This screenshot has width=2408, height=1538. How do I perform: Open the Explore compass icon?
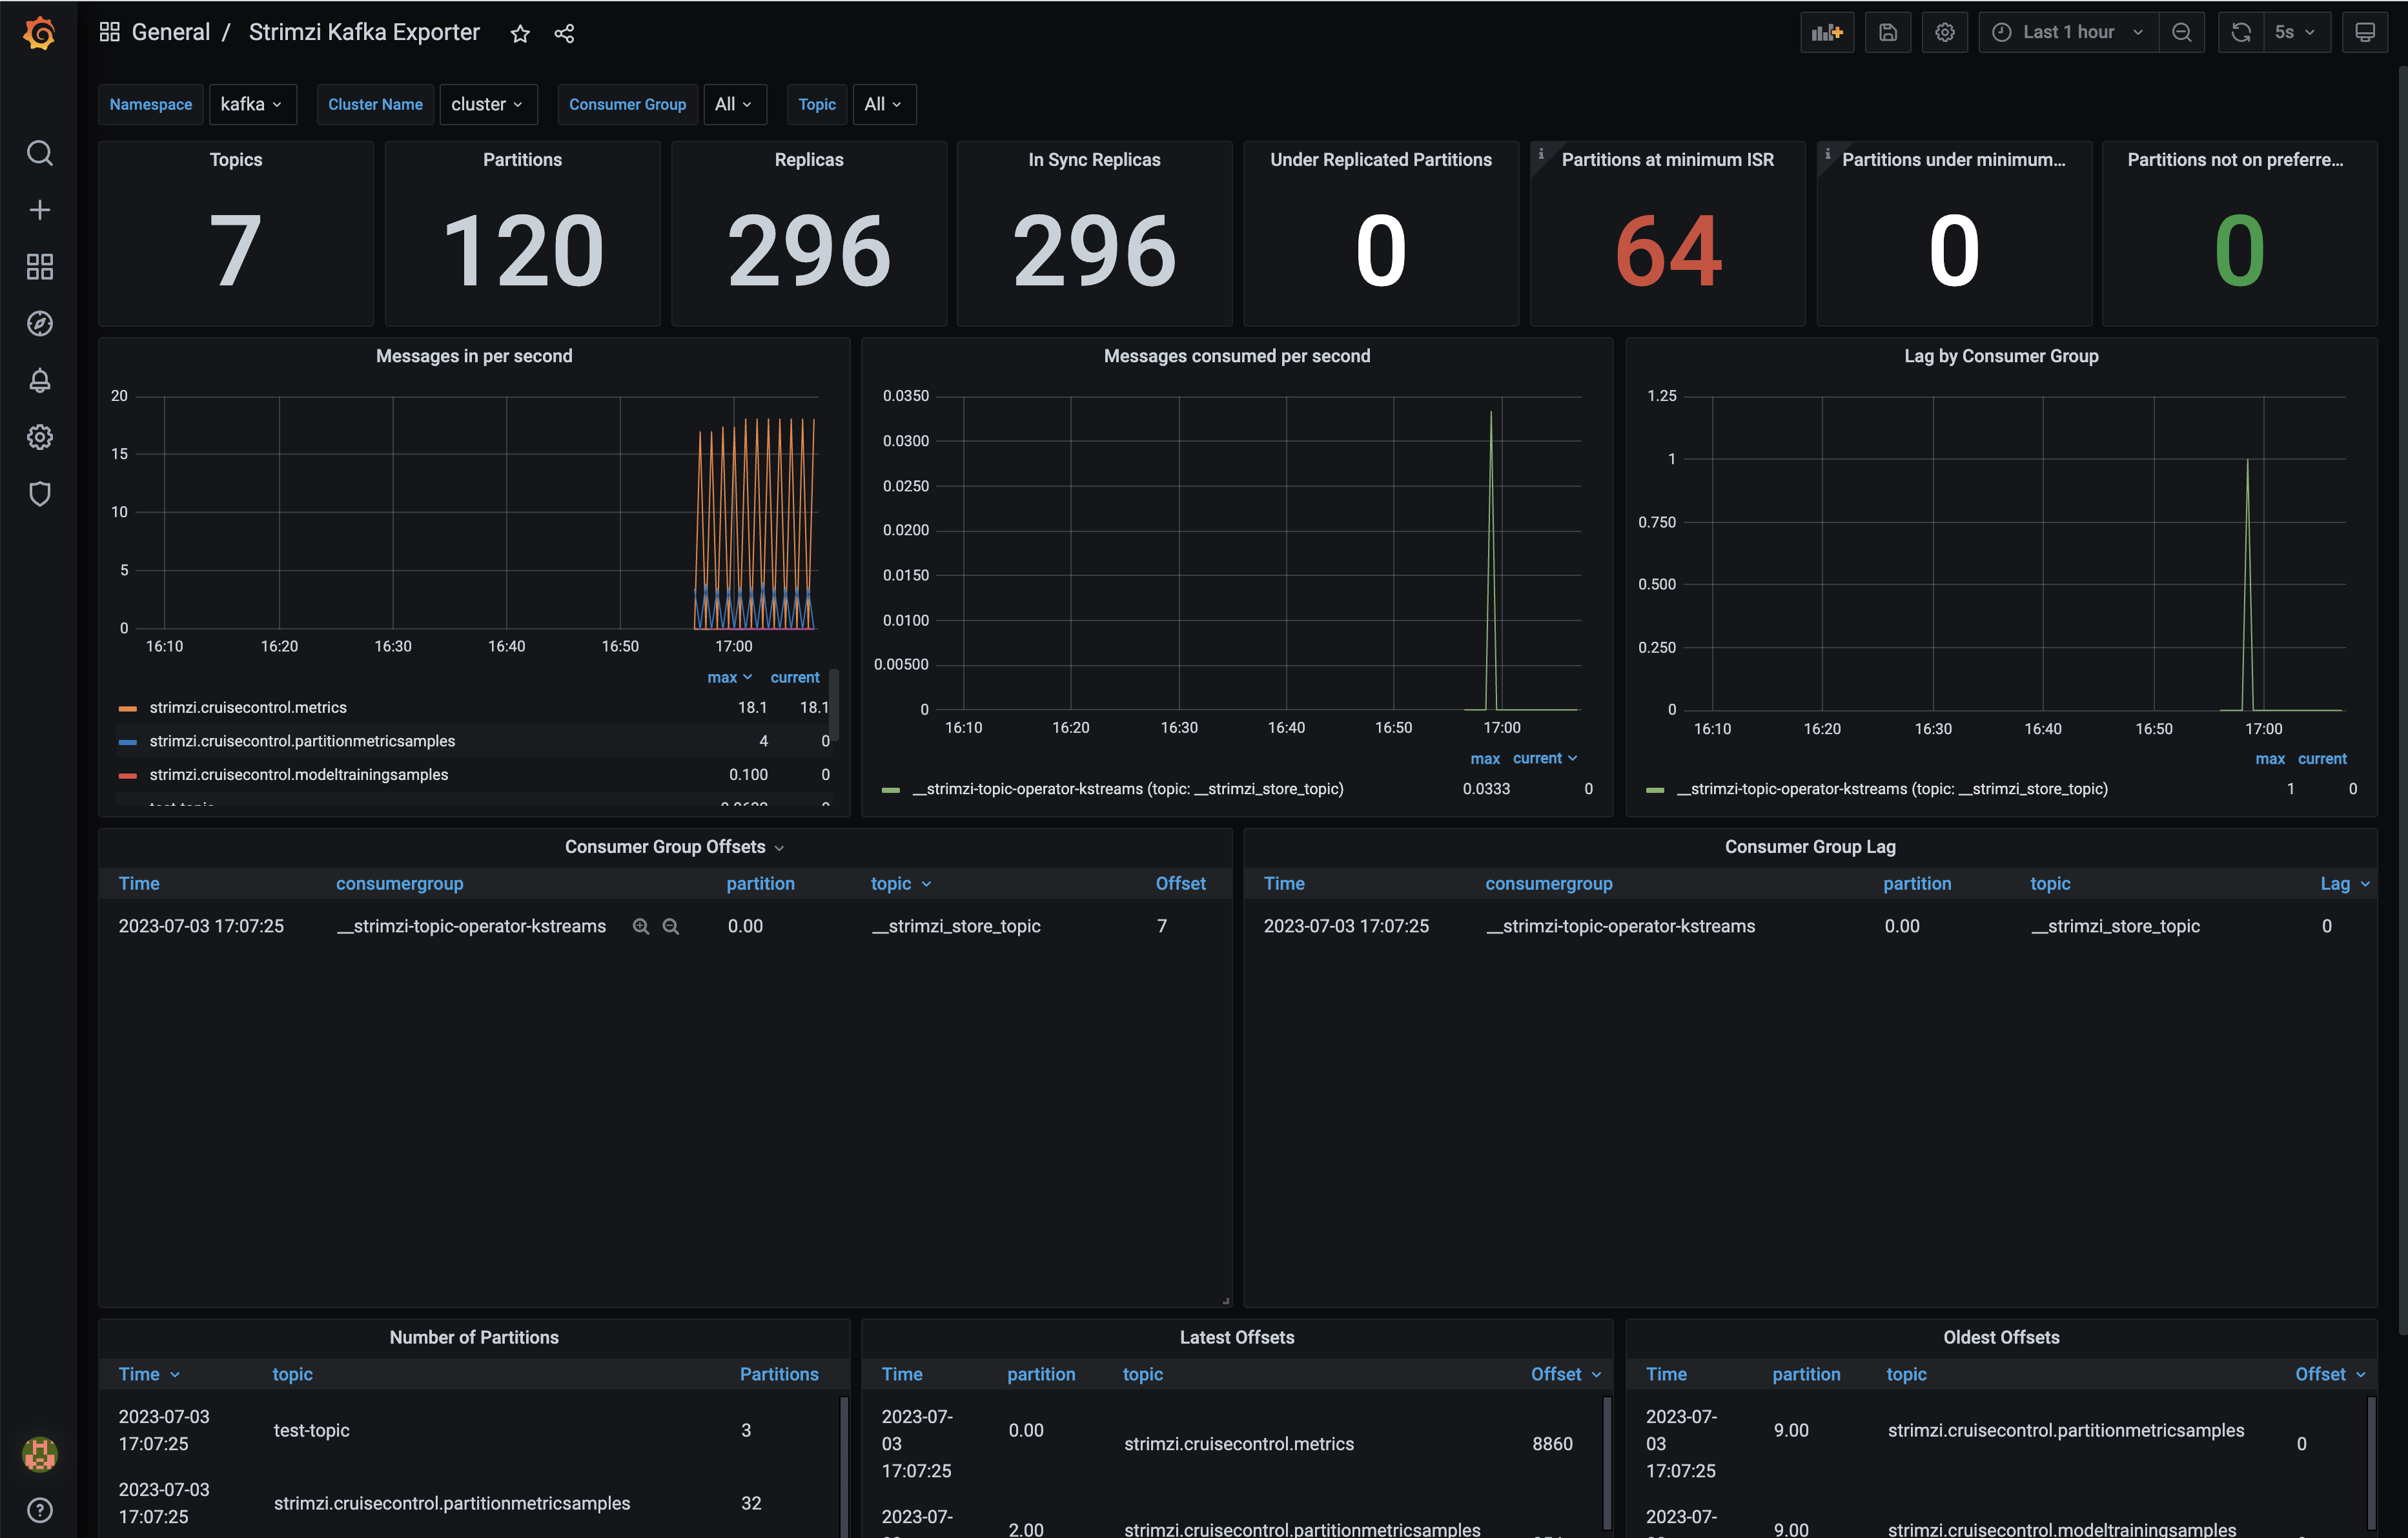click(x=39, y=324)
